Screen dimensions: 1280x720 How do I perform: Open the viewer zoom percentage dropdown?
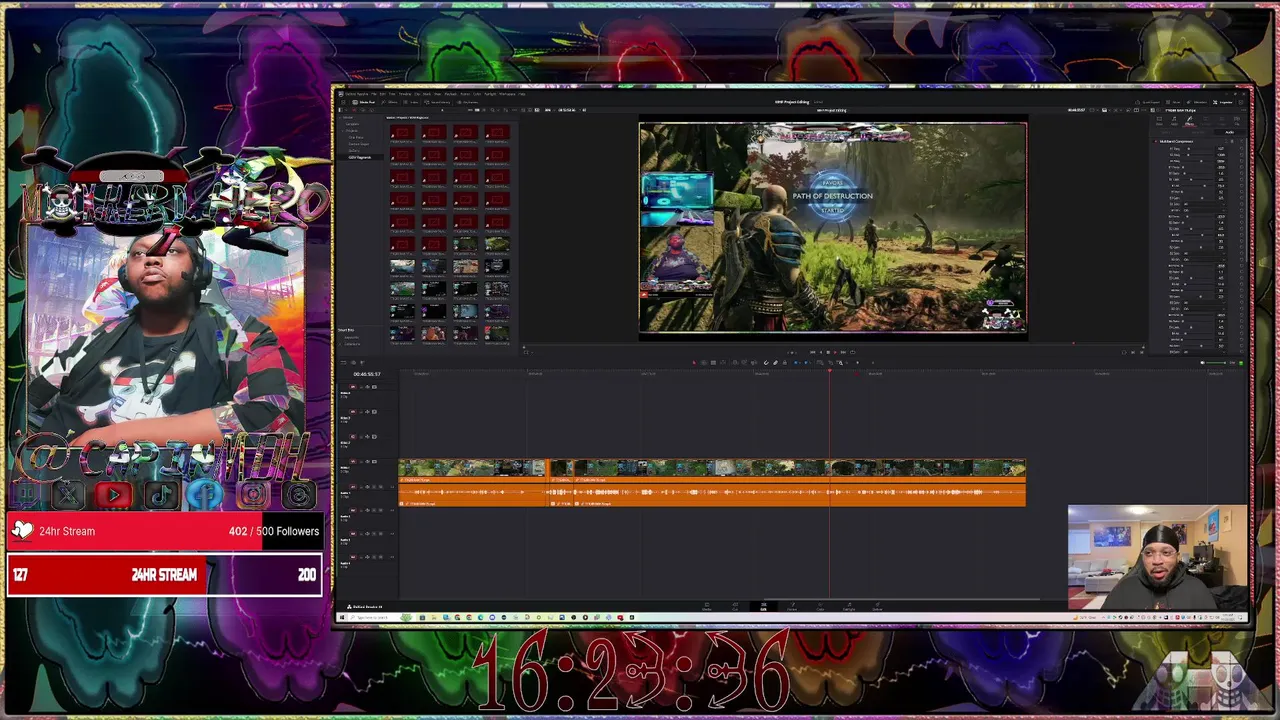click(x=549, y=110)
